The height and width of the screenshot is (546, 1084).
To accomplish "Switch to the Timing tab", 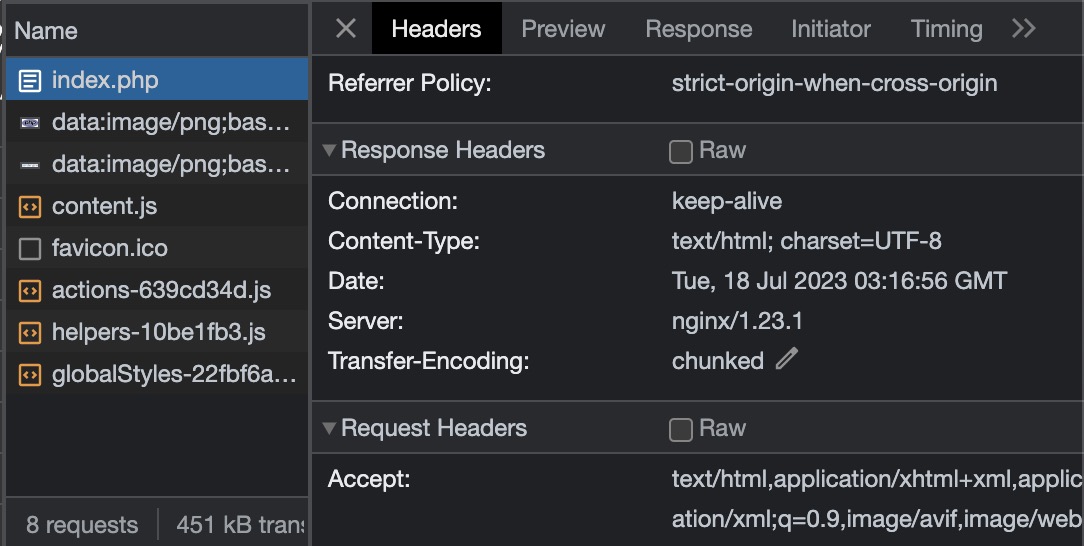I will [946, 29].
